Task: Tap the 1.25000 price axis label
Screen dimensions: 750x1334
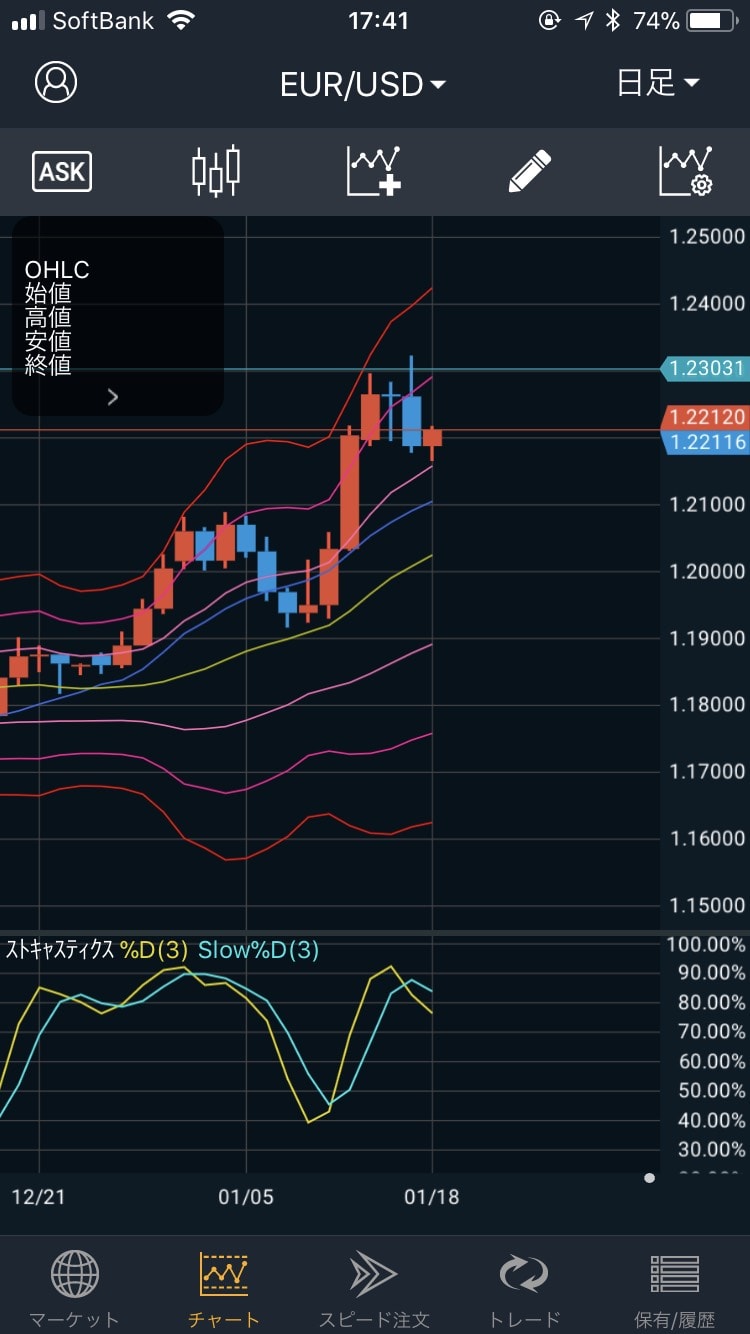Action: (x=707, y=237)
